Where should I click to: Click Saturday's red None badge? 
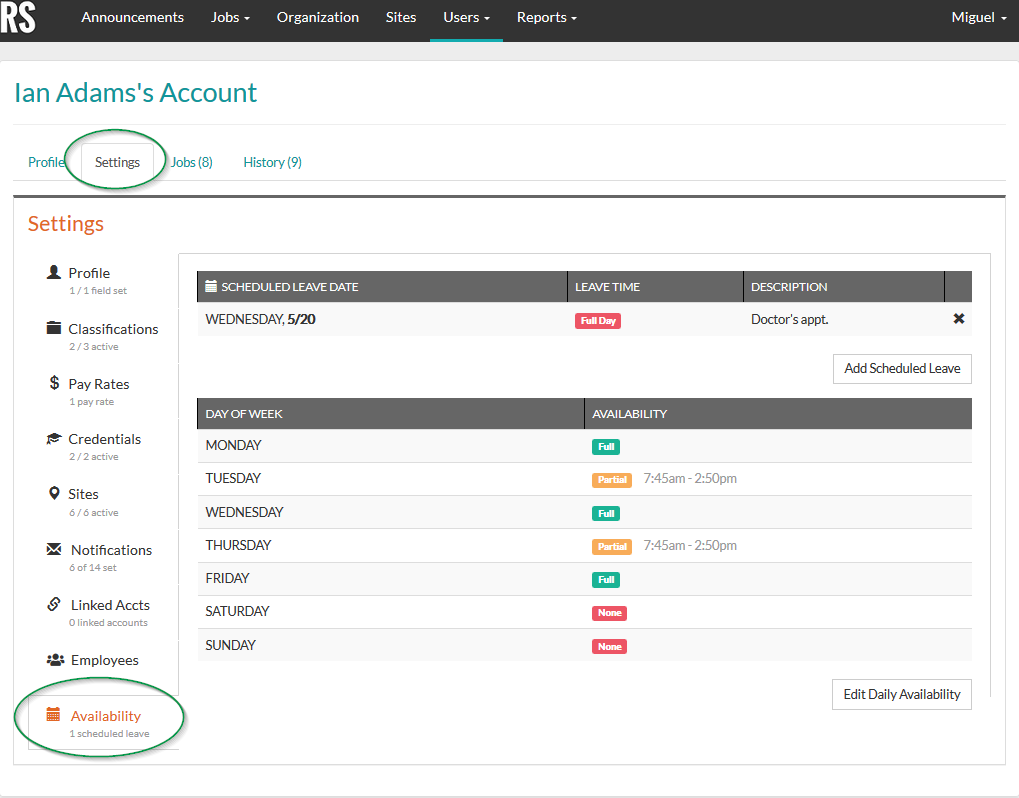point(610,613)
